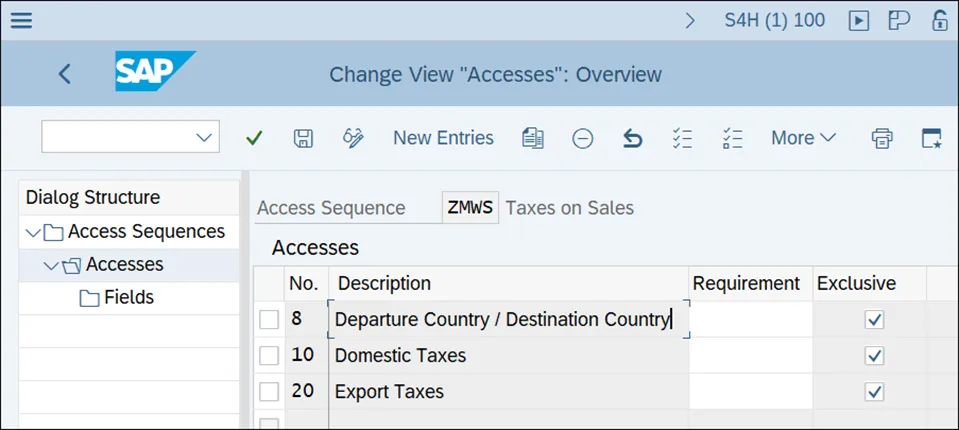This screenshot has height=430, width=959.
Task: Click the Select All list icon
Action: (x=683, y=138)
